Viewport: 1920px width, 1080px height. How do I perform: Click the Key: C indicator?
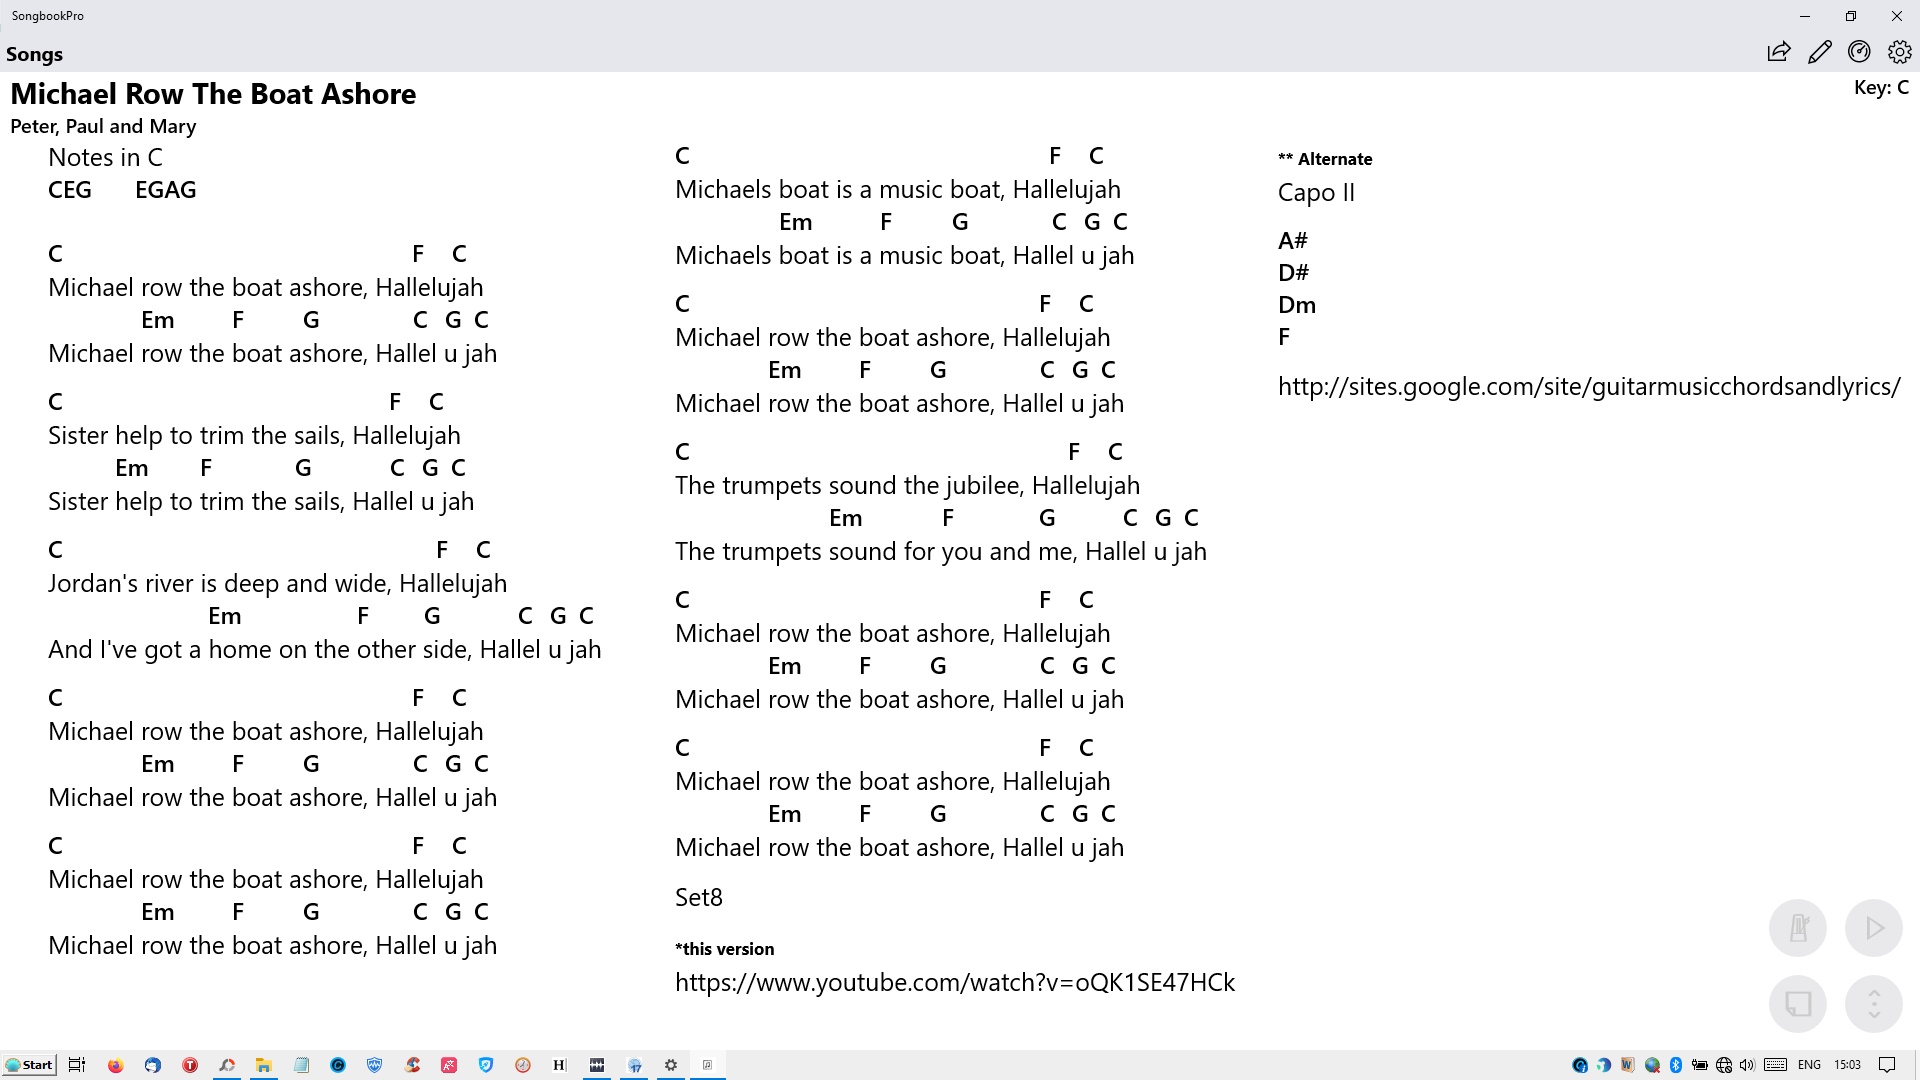(1881, 87)
